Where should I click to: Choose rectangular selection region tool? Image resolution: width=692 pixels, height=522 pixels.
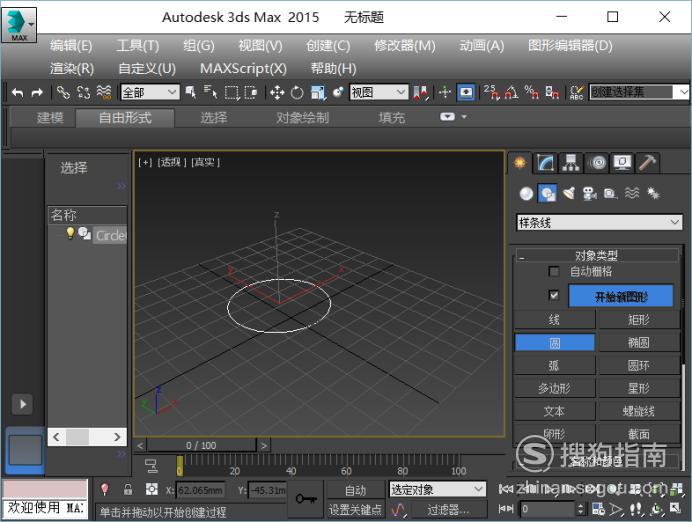(232, 93)
